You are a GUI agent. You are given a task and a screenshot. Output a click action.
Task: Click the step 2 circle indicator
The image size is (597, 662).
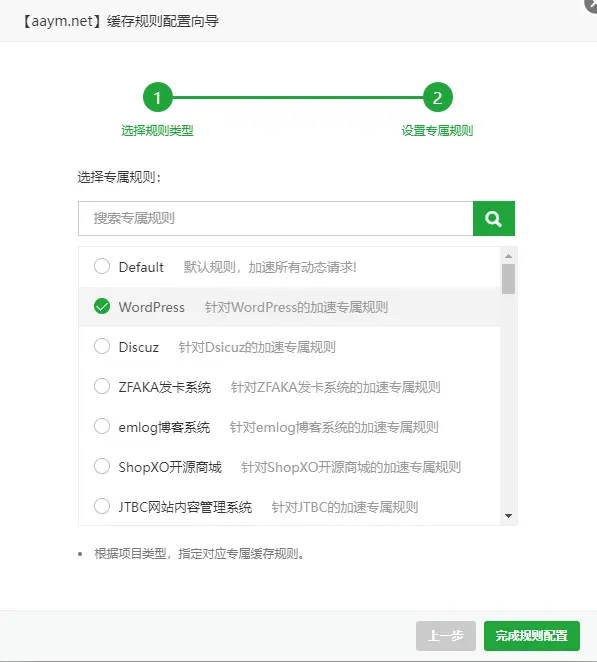click(x=438, y=97)
